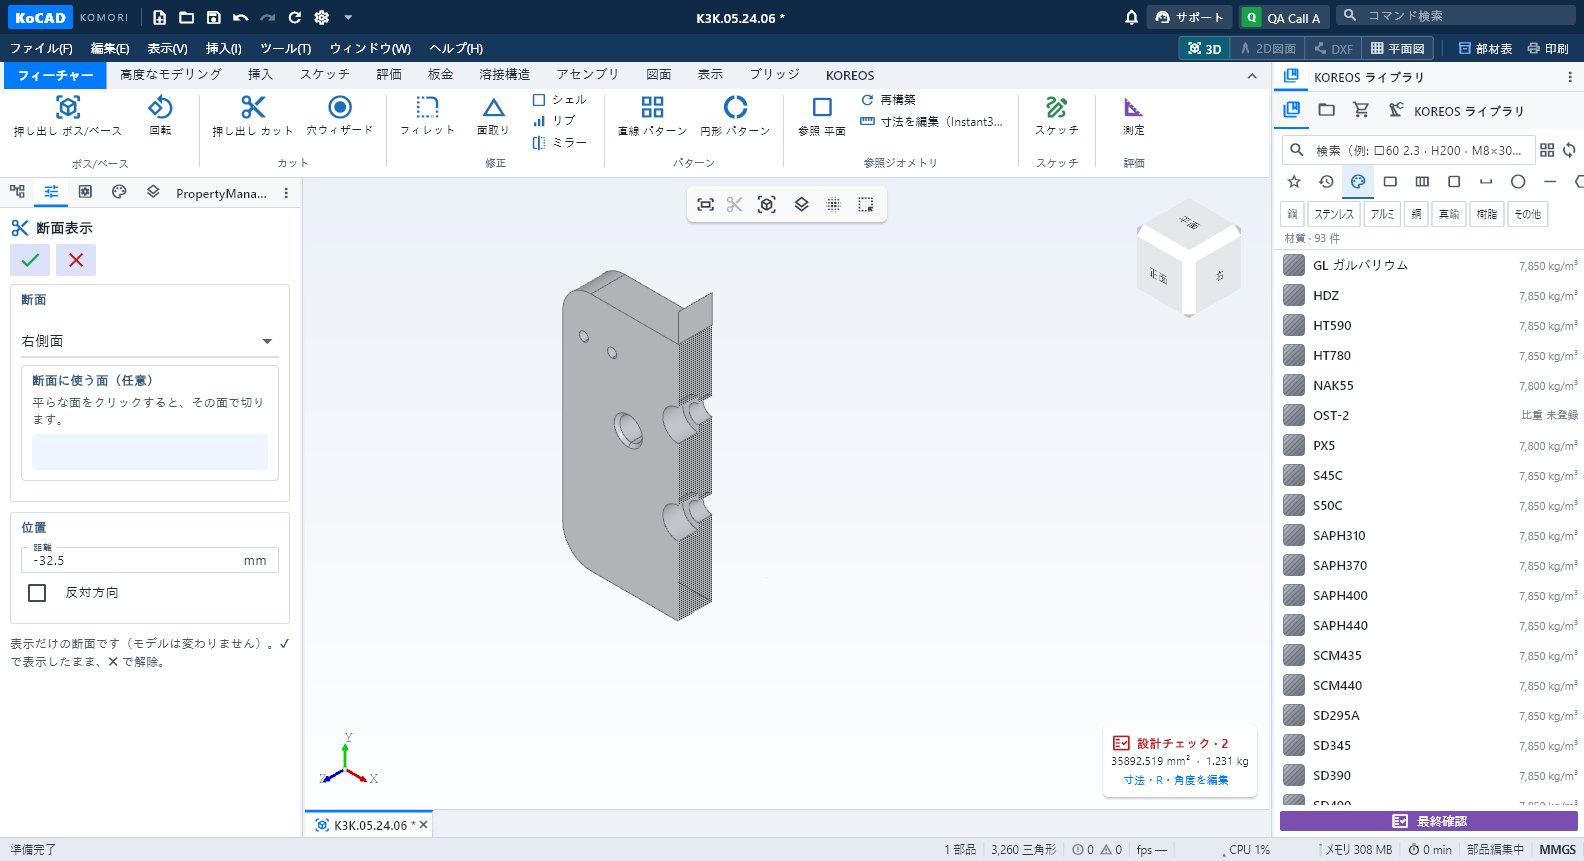Switch to the 板金 ribbon tab
Image resolution: width=1584 pixels, height=861 pixels.
(441, 74)
